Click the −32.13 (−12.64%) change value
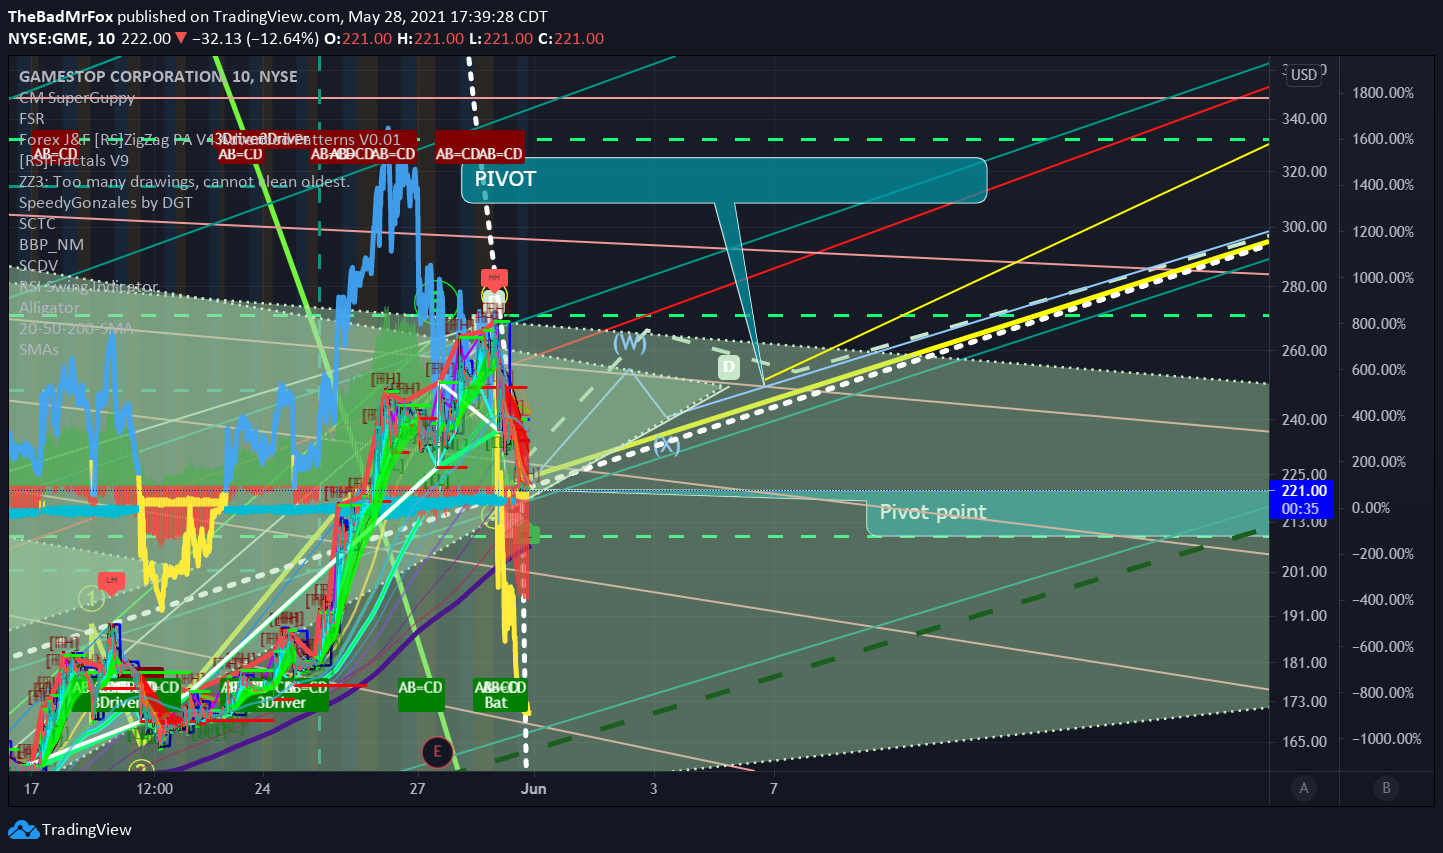This screenshot has width=1443, height=853. point(255,38)
